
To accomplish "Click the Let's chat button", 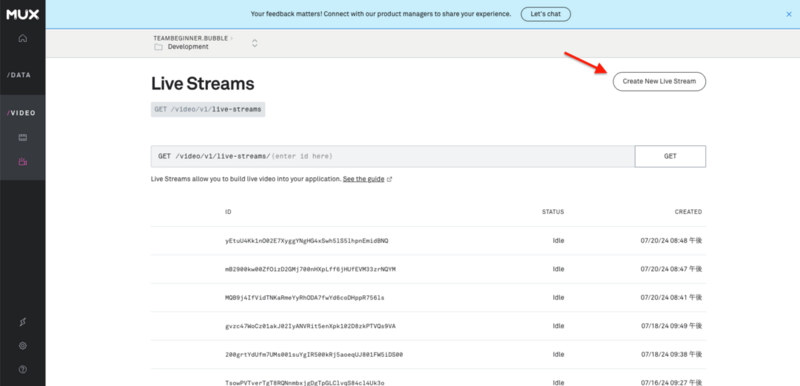I will pos(545,14).
